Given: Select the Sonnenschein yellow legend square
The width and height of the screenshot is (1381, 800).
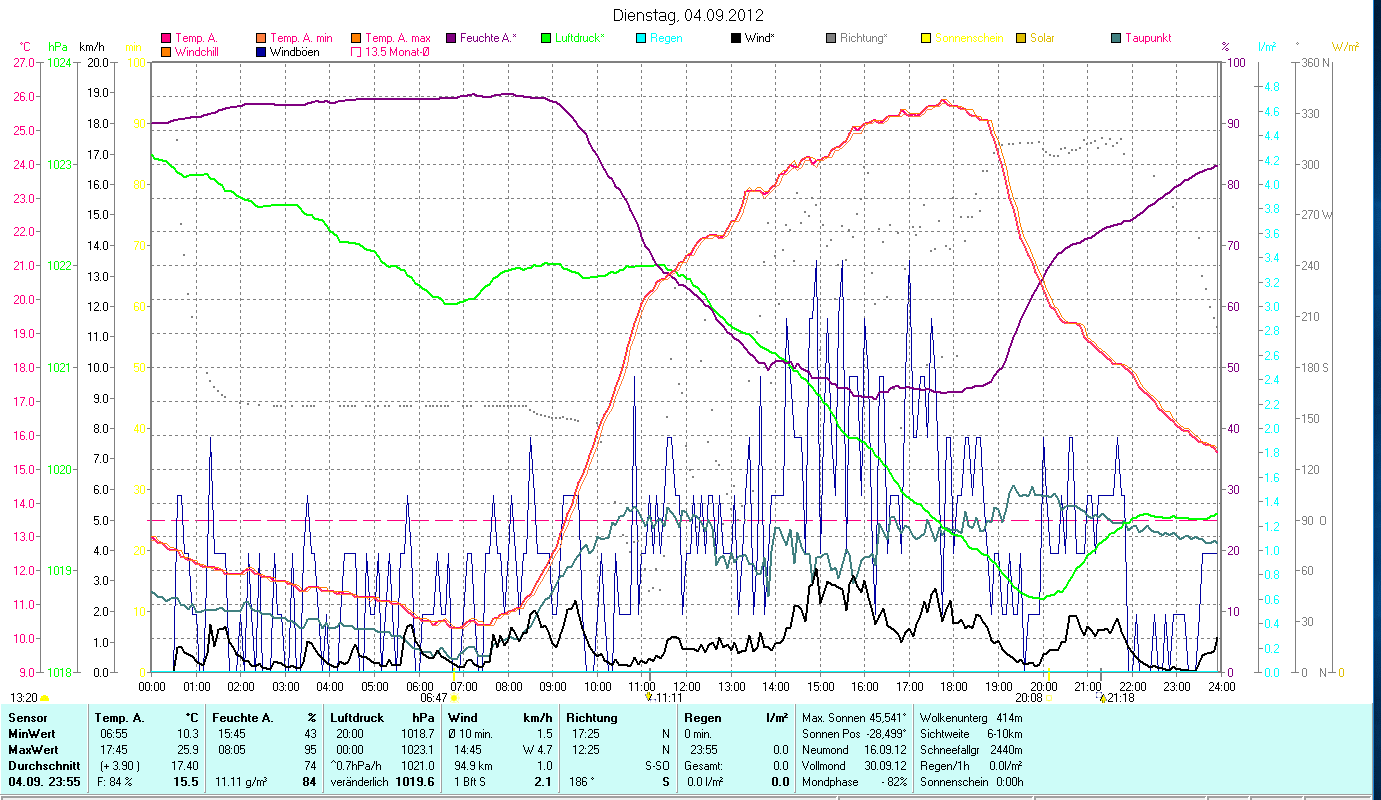Looking at the screenshot, I should click(925, 38).
